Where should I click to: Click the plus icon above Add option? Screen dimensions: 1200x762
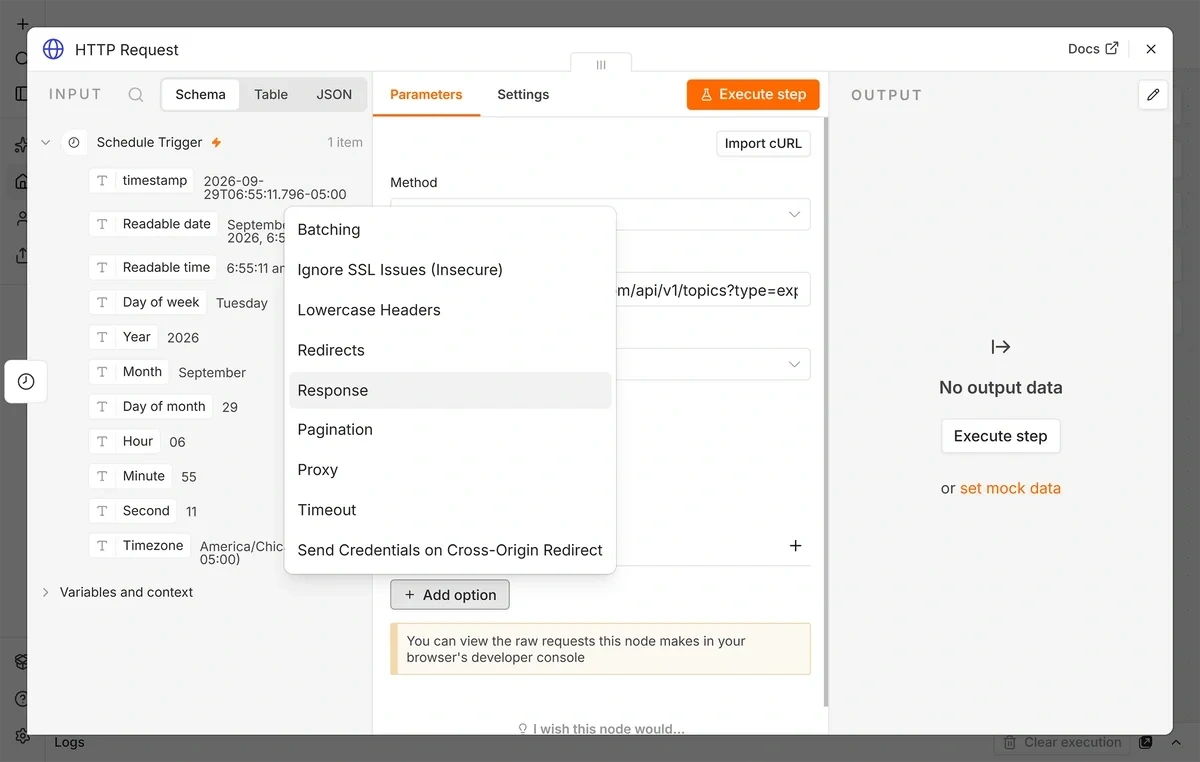(x=796, y=546)
